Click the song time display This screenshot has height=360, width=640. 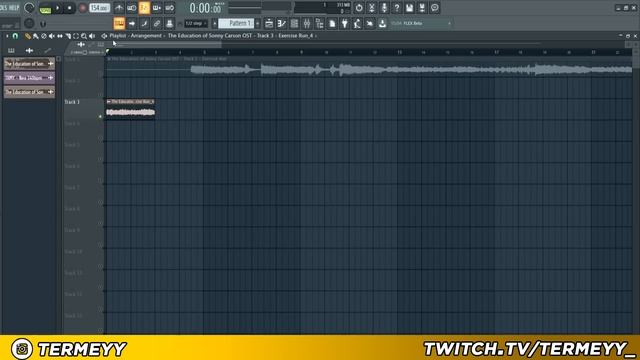(206, 8)
